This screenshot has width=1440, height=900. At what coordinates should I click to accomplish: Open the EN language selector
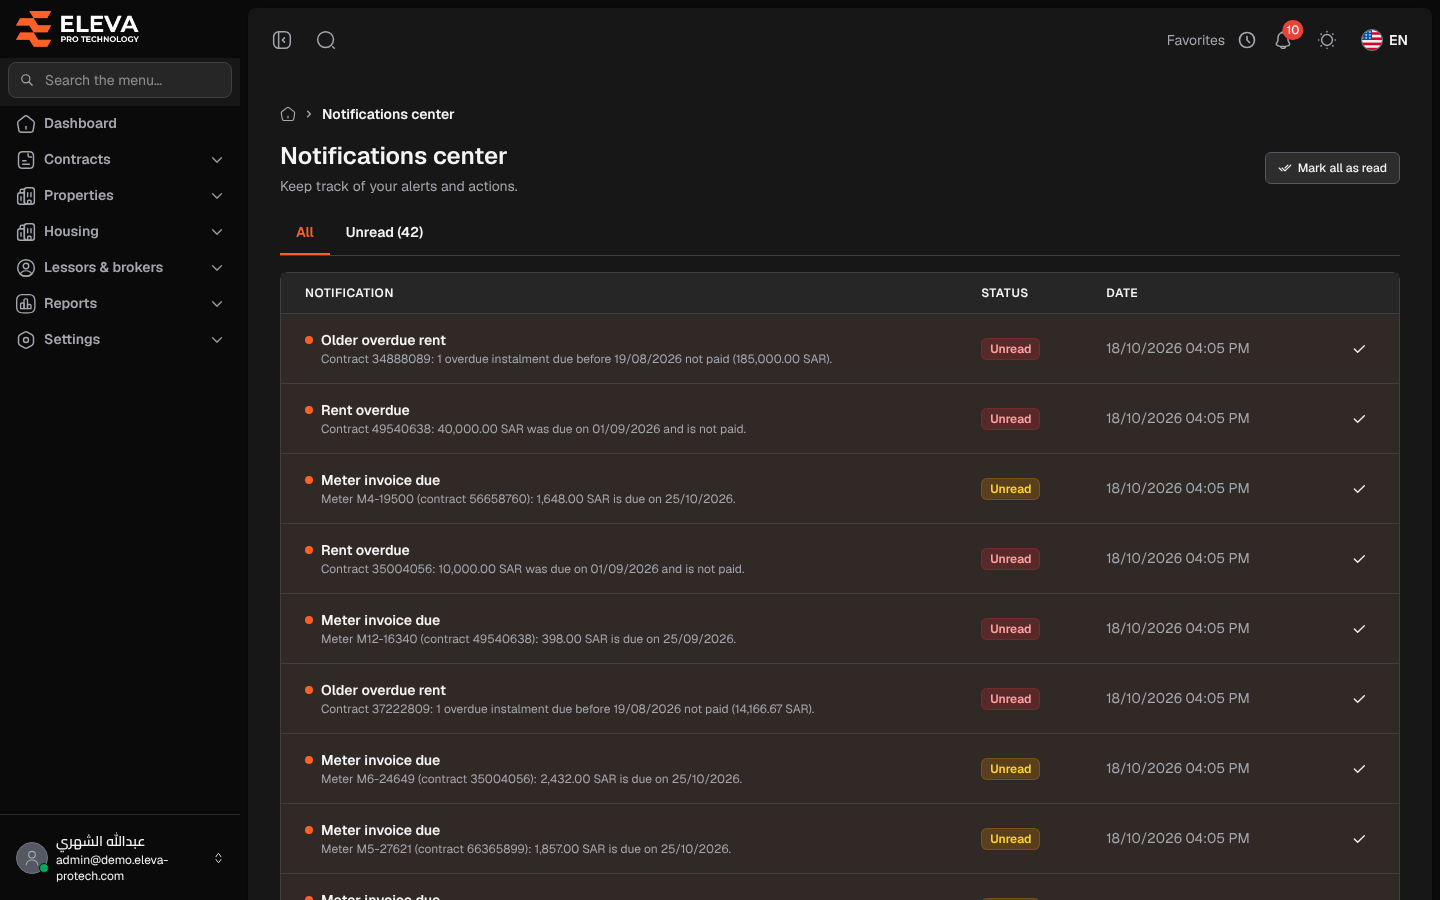point(1385,40)
